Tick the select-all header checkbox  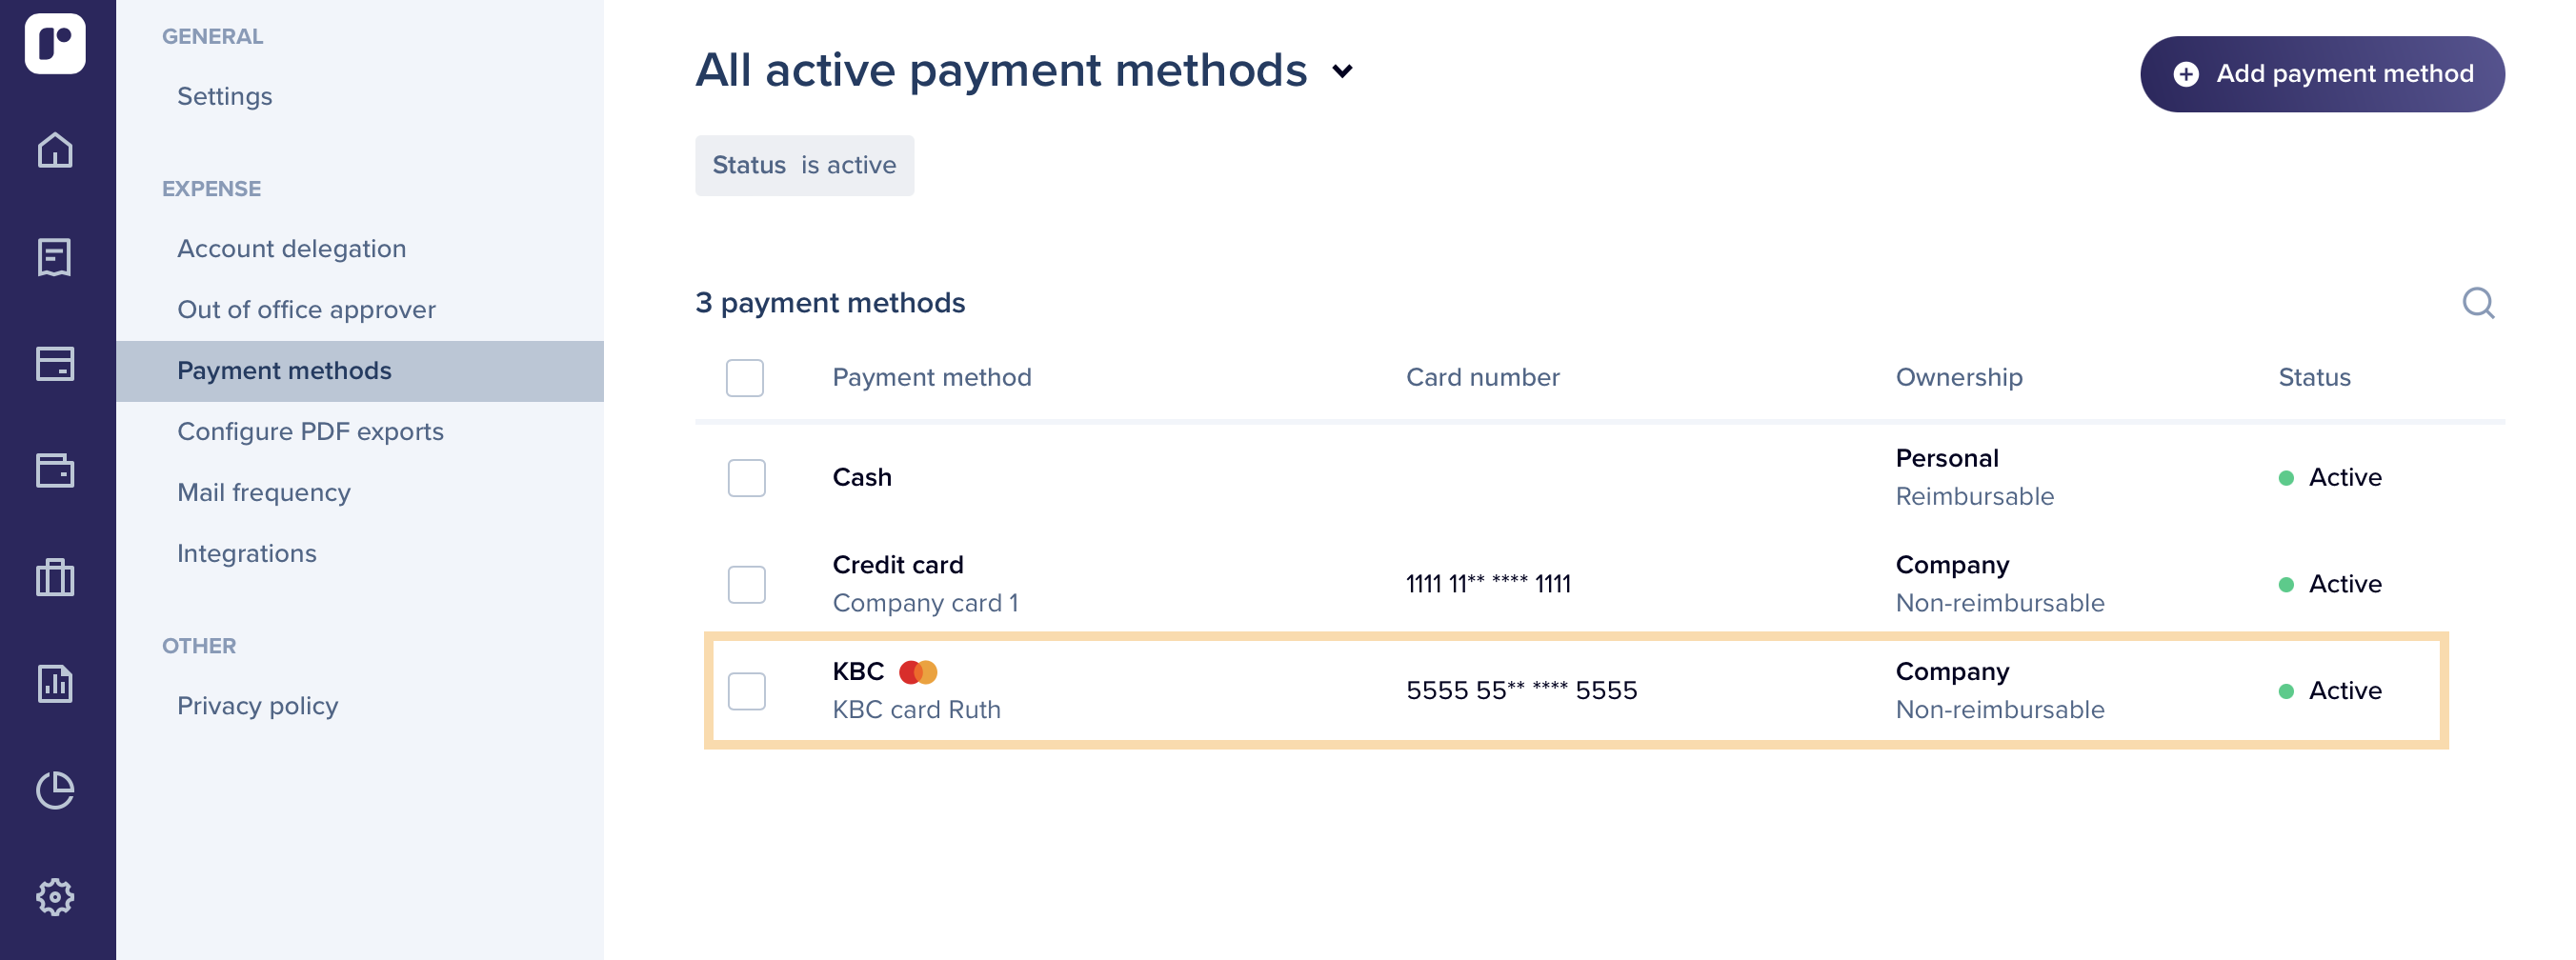(x=745, y=378)
